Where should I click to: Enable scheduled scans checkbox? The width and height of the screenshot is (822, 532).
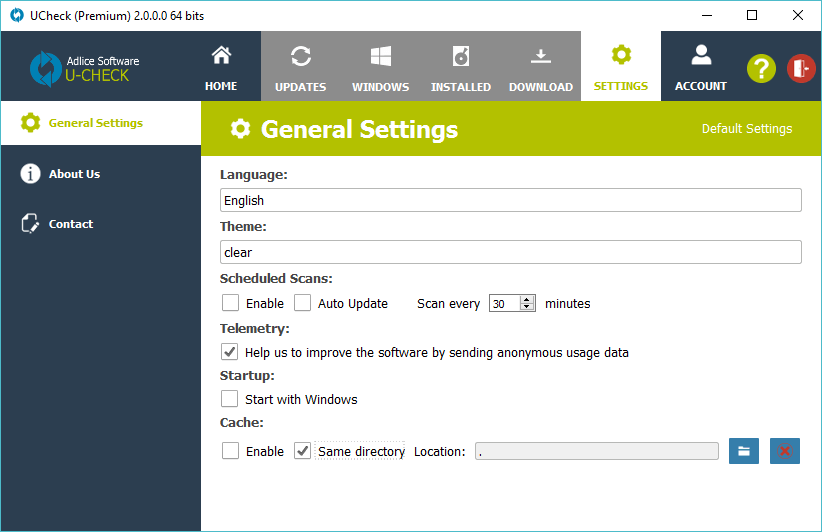pos(231,303)
